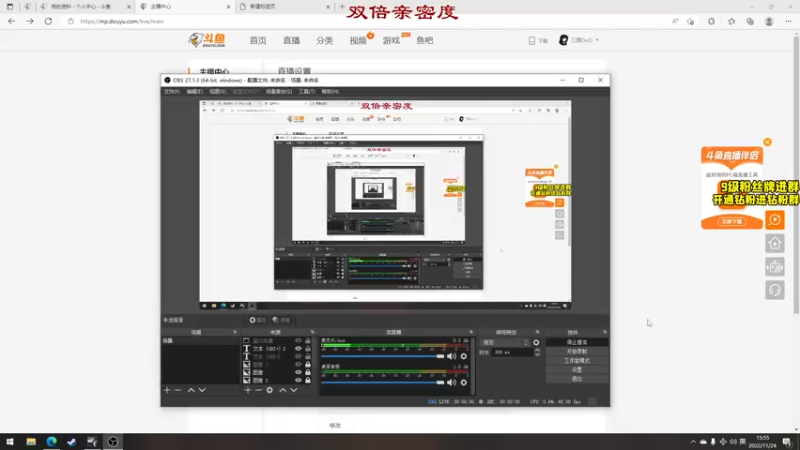Click the orange play icon in right sidebar
The width and height of the screenshot is (800, 450).
click(774, 220)
